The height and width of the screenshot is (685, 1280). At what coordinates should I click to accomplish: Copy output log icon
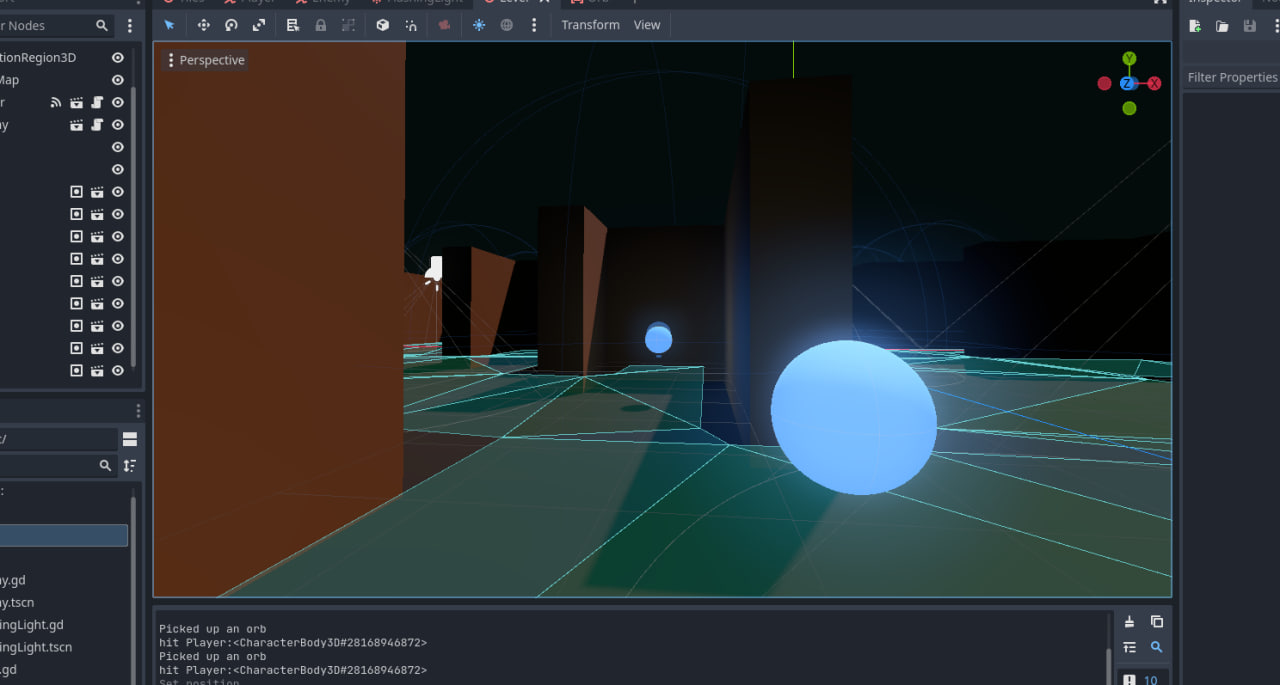[x=1157, y=621]
